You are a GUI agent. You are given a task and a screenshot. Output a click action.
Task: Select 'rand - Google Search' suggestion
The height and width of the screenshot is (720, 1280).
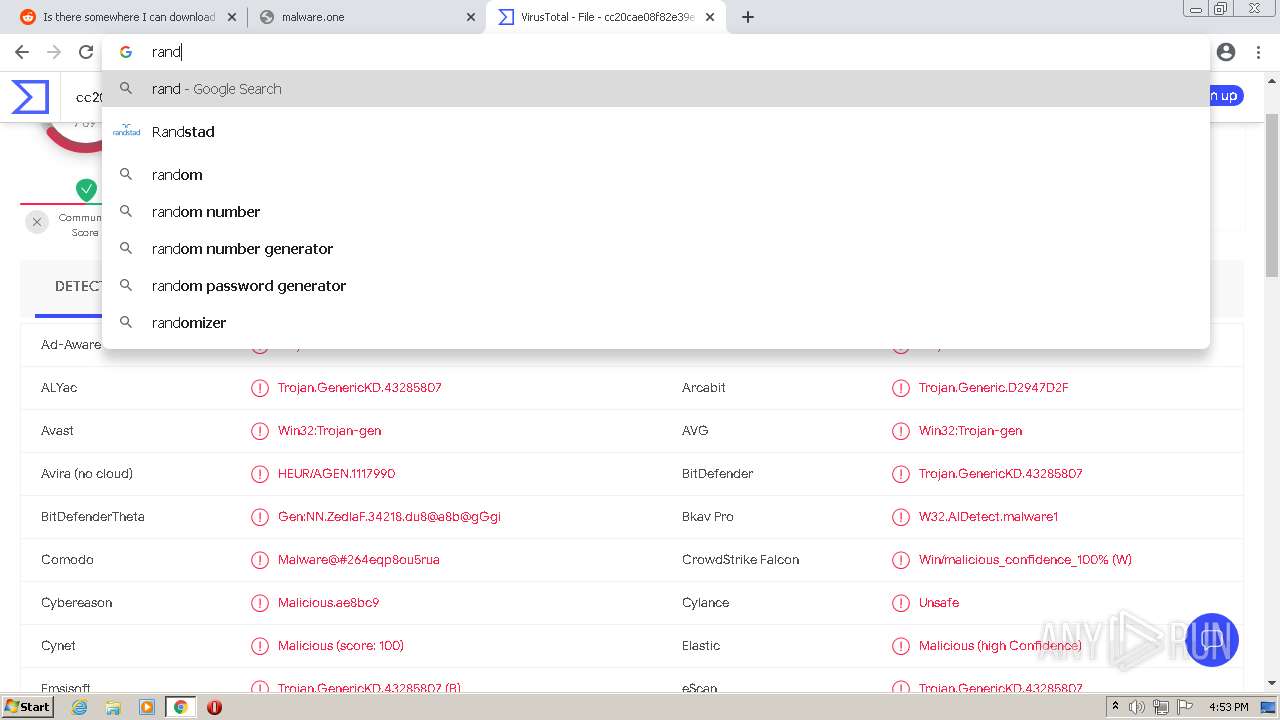tap(655, 89)
